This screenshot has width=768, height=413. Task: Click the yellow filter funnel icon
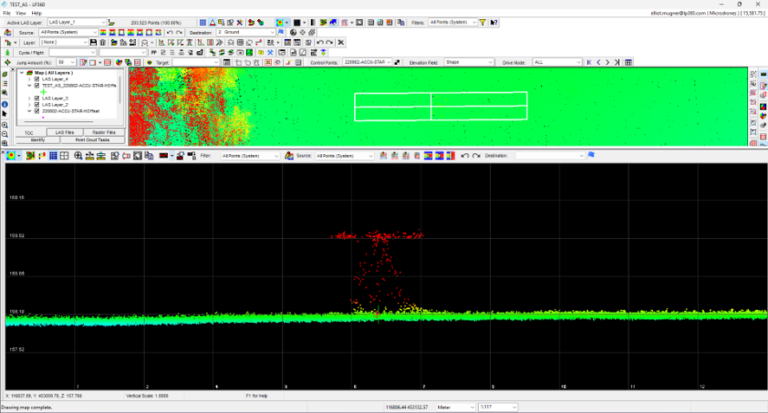coord(483,23)
